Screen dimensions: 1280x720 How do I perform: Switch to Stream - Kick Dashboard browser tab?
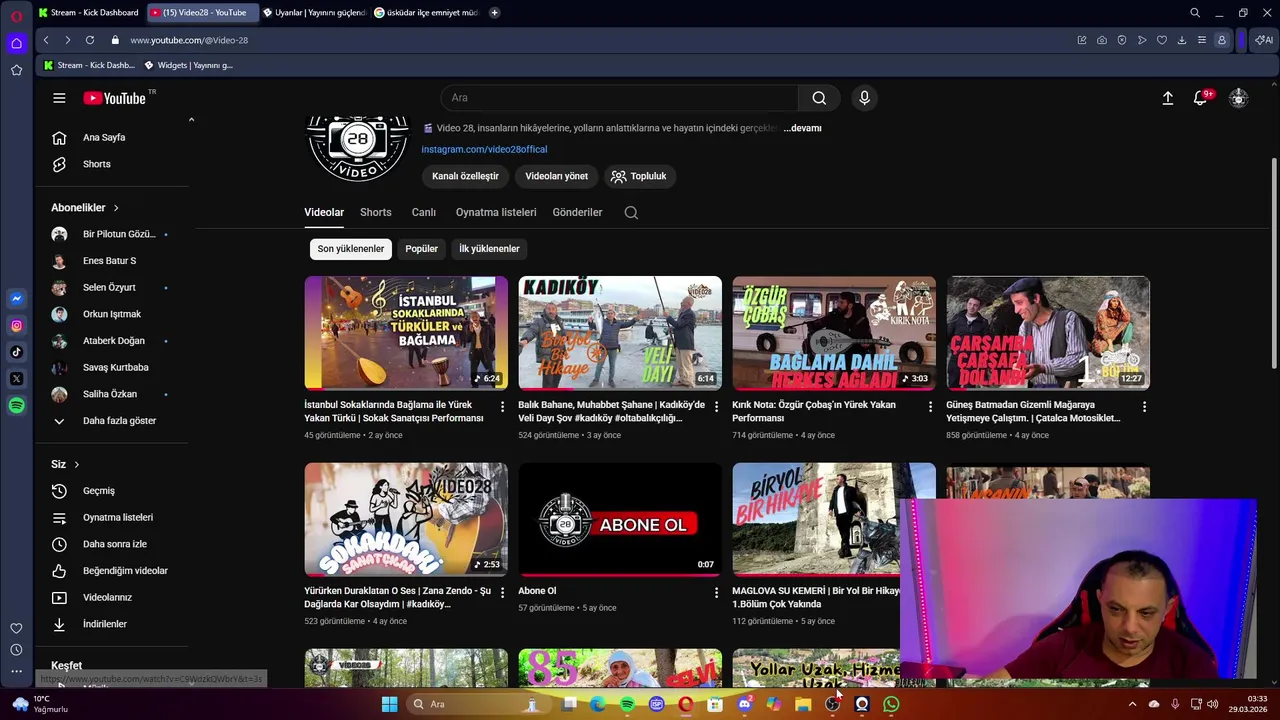(x=88, y=13)
